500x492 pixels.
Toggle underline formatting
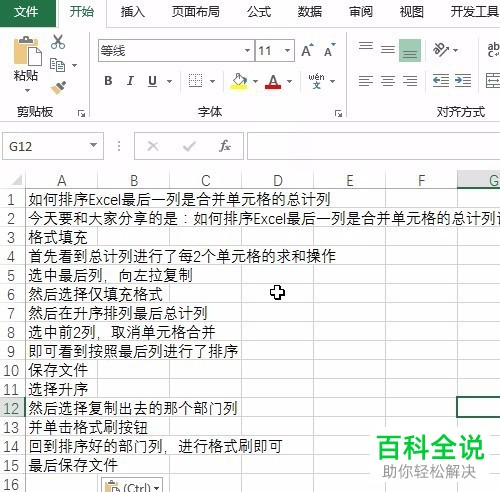152,81
